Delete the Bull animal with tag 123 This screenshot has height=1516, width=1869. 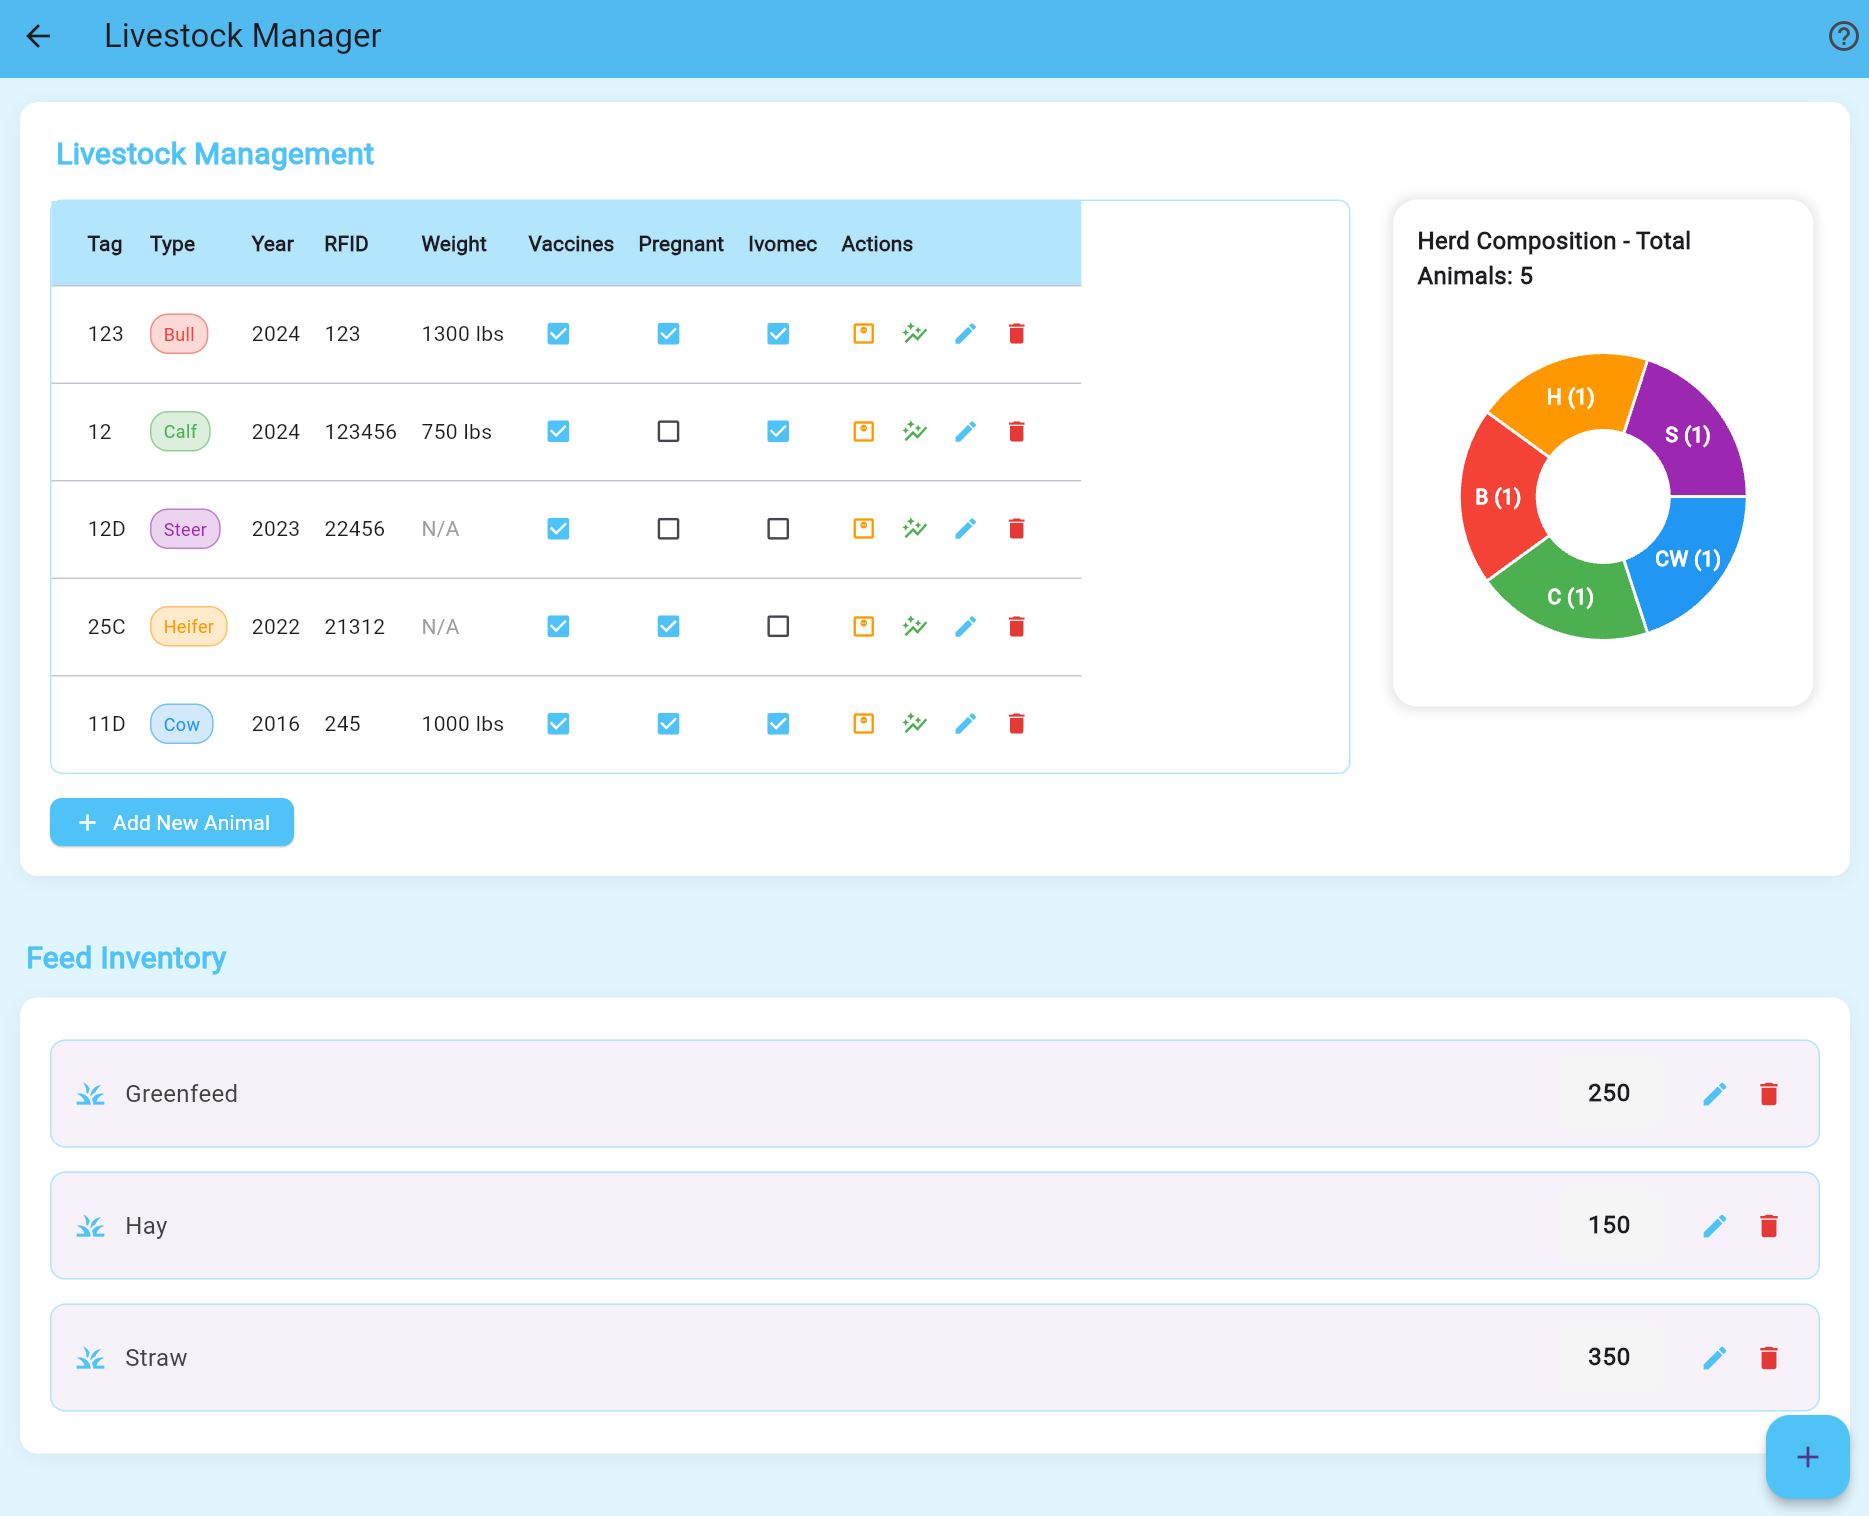click(x=1016, y=334)
